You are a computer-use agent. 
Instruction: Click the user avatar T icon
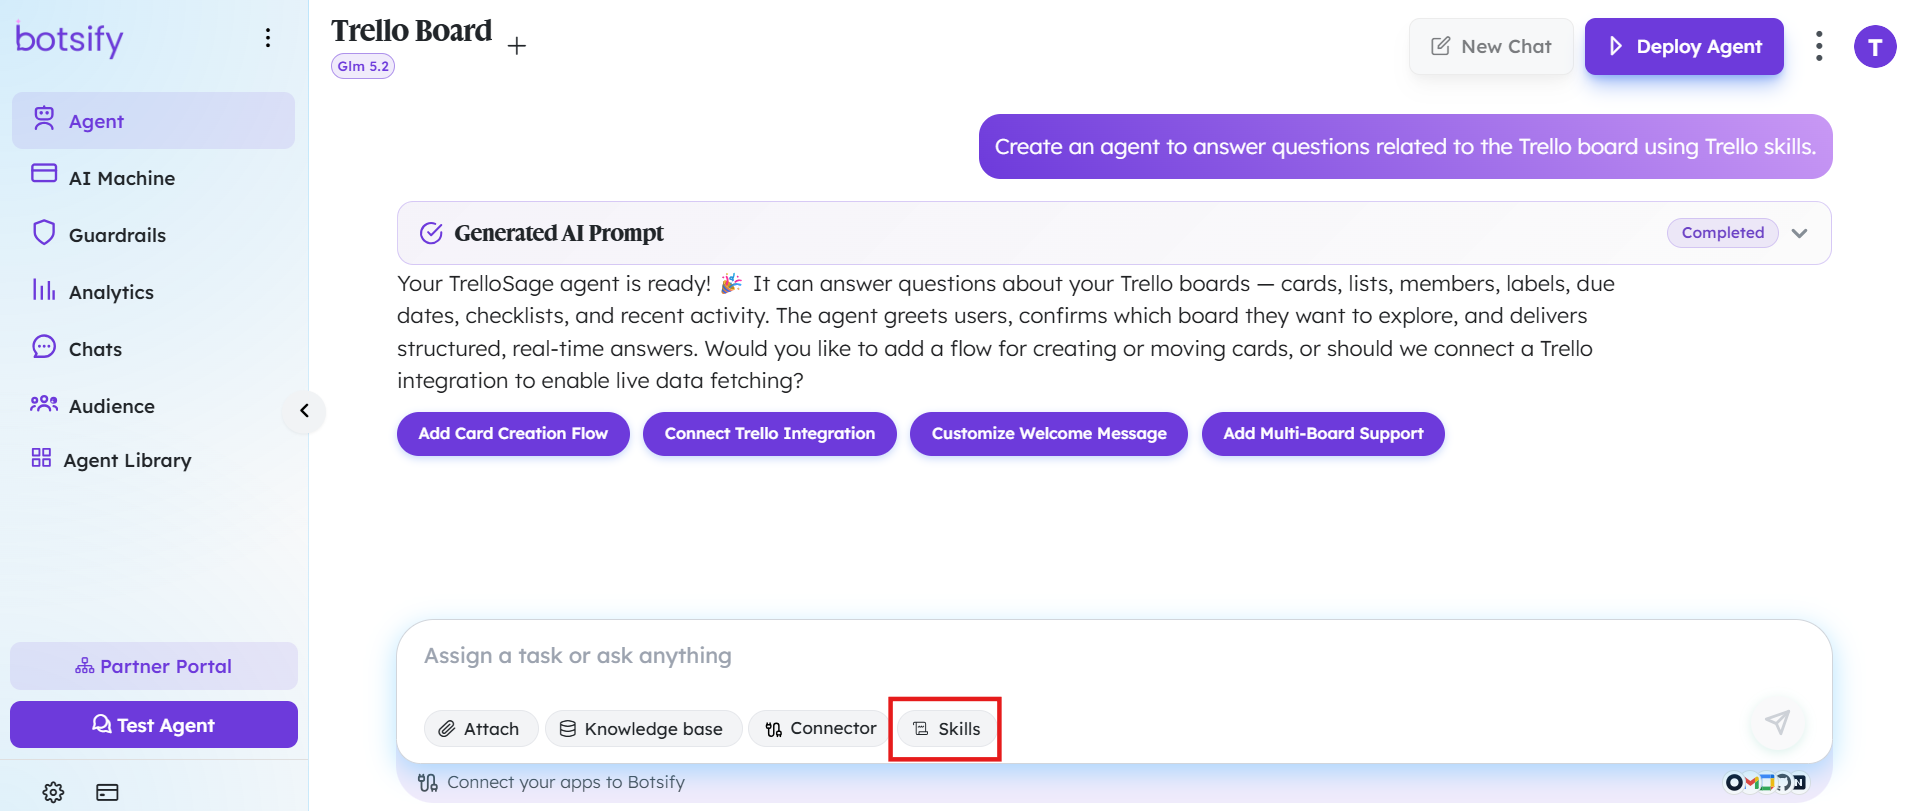(1875, 47)
